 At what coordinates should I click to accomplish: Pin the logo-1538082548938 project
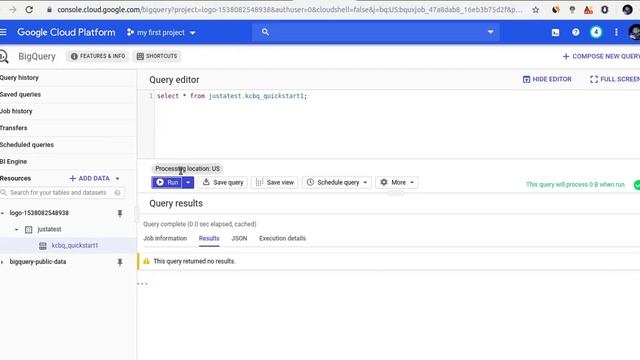[x=120, y=213]
